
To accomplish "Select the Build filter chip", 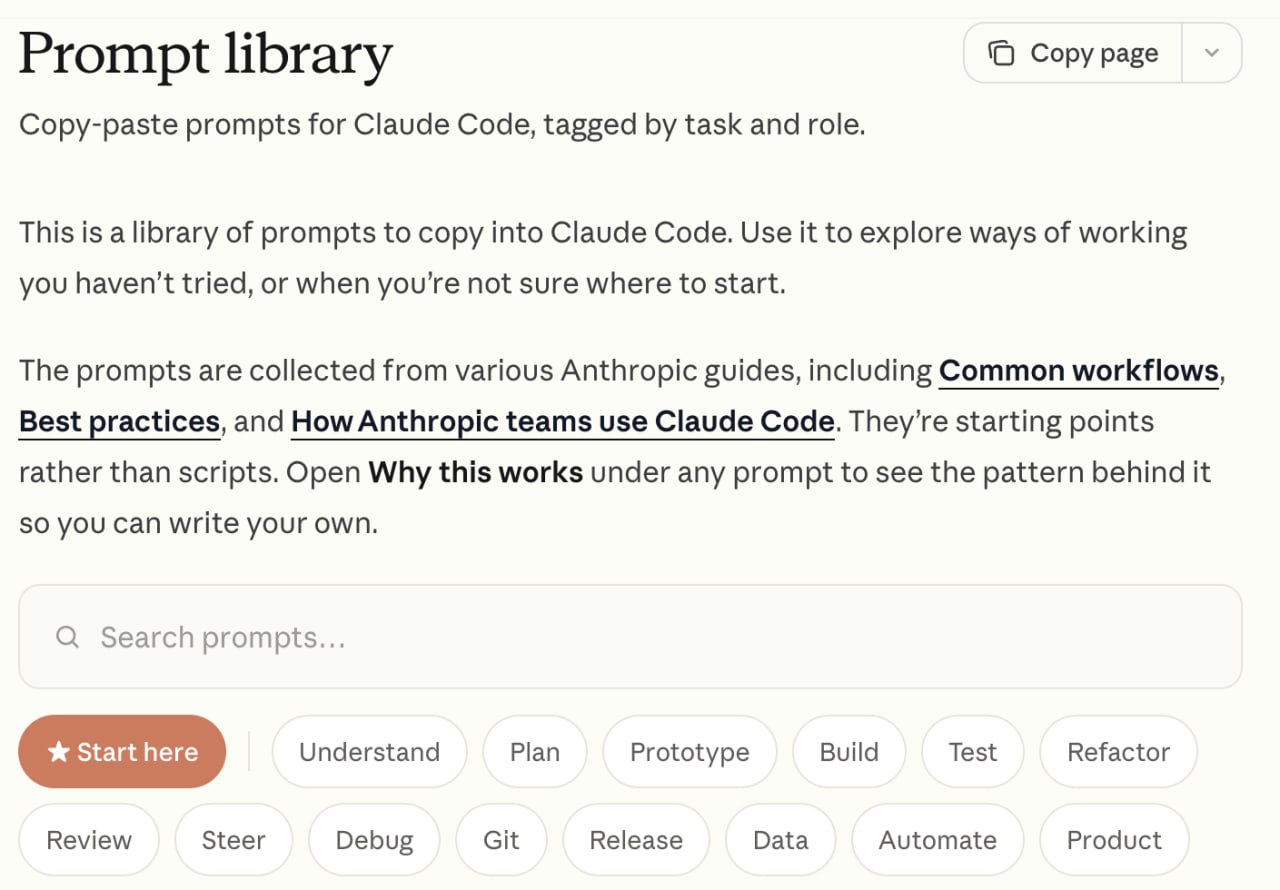I will click(849, 752).
